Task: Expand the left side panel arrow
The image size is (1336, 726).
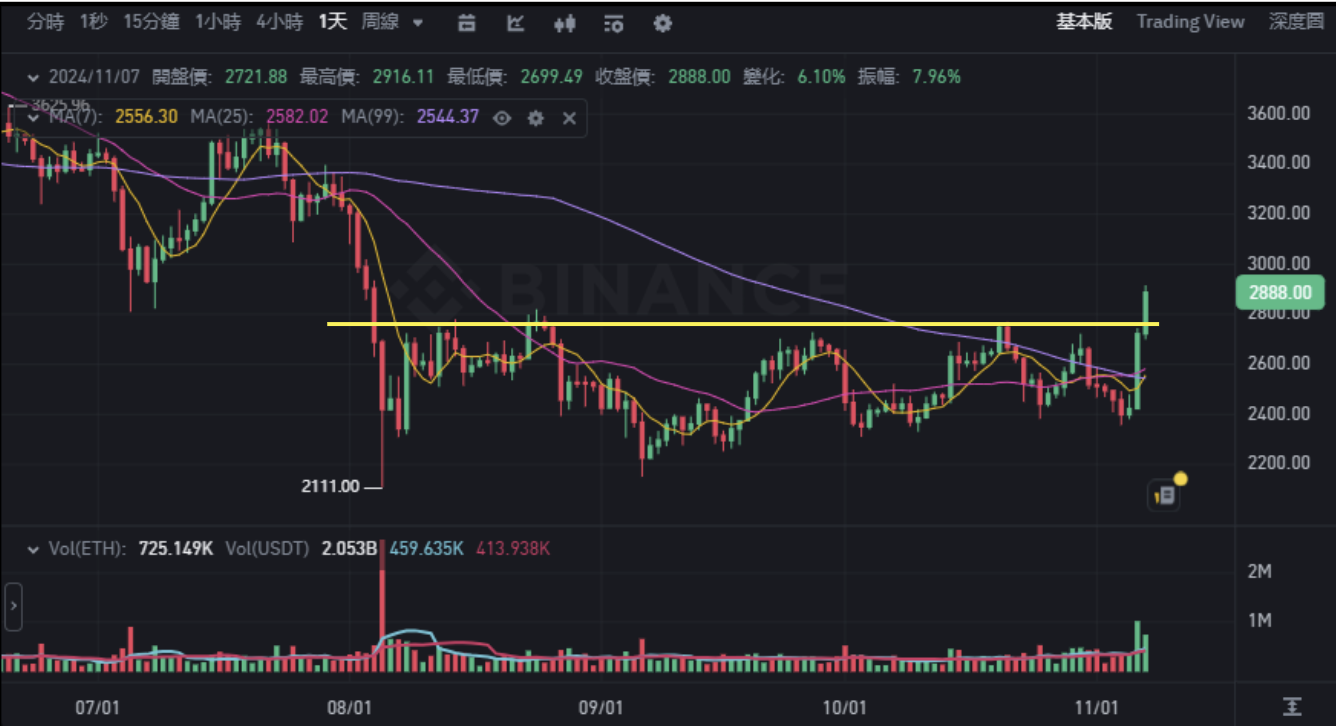Action: pyautogui.click(x=13, y=605)
